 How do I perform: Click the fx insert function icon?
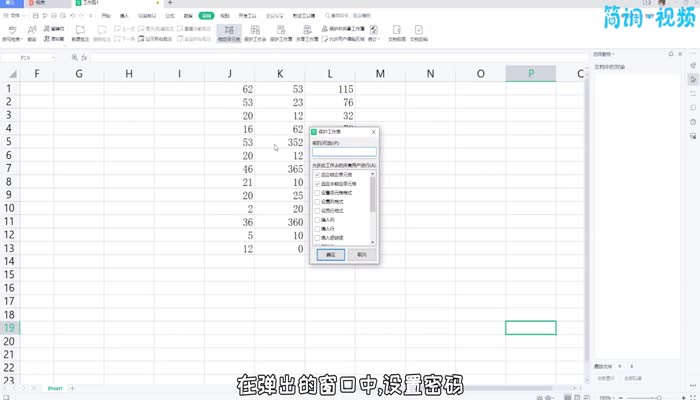84,59
